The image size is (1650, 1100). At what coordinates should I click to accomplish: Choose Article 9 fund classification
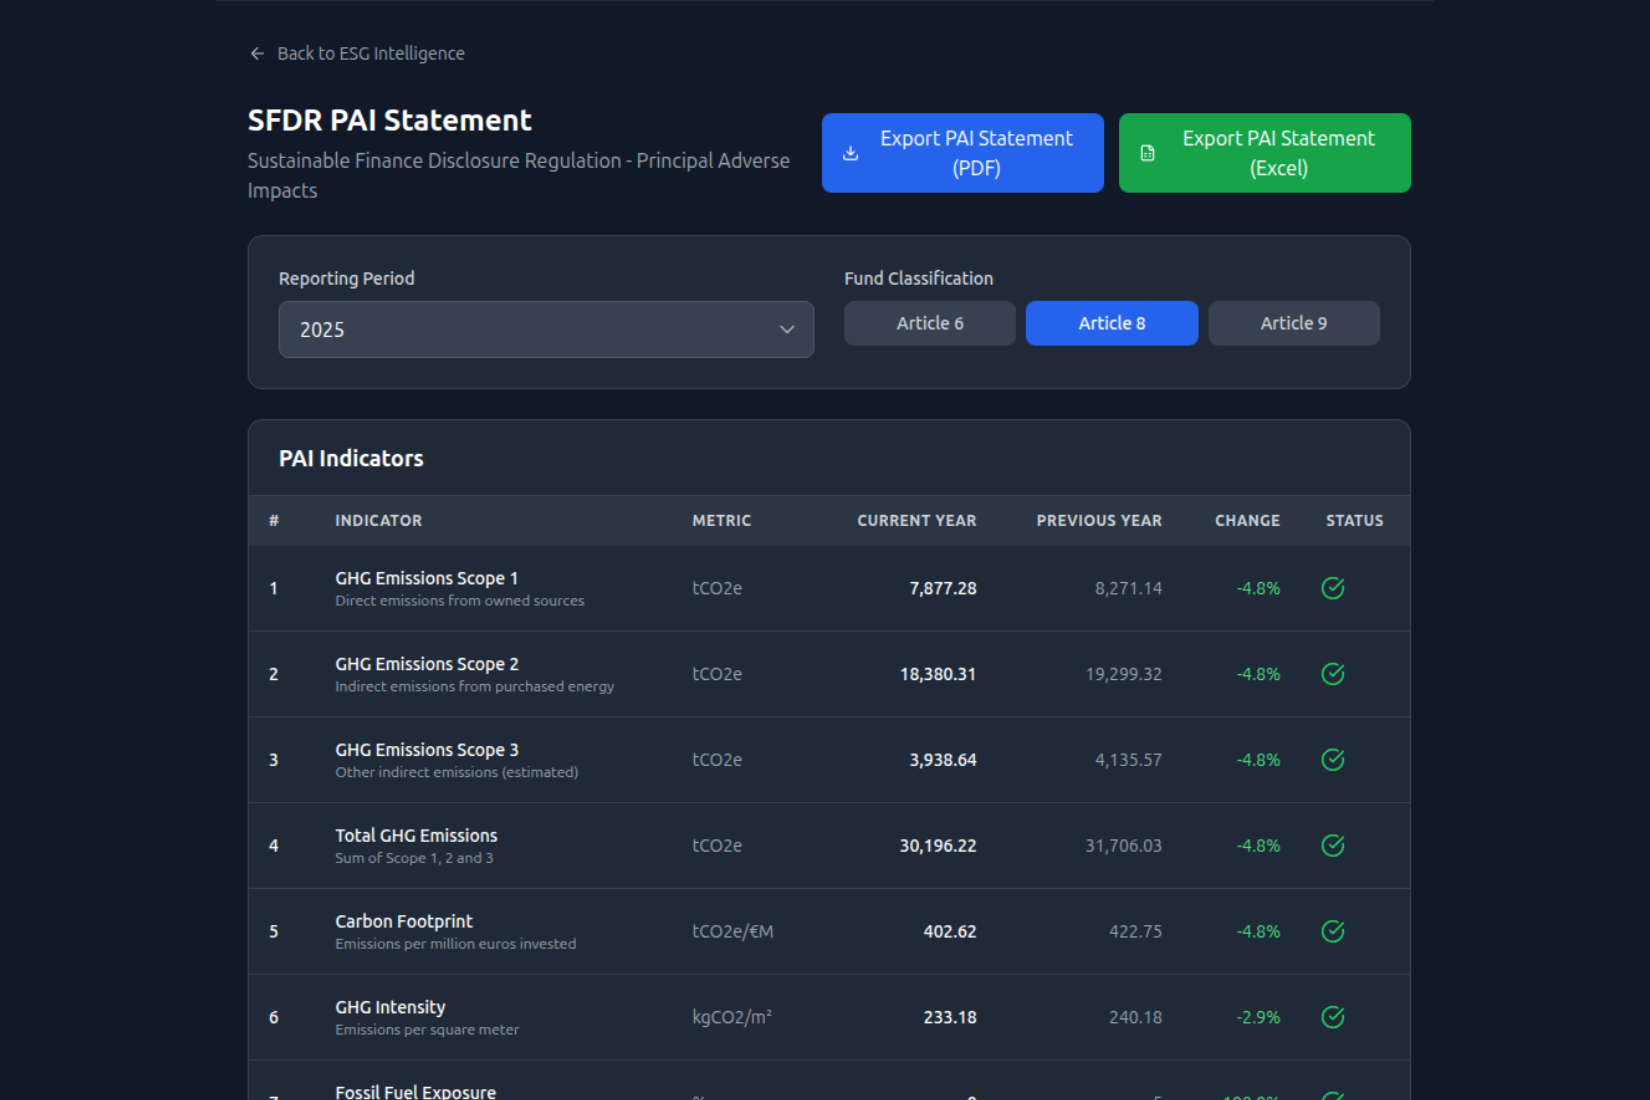(x=1293, y=323)
